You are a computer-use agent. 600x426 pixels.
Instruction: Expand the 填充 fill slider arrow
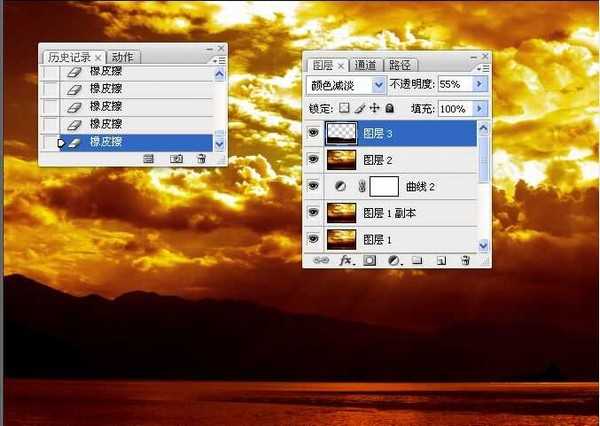coord(480,108)
